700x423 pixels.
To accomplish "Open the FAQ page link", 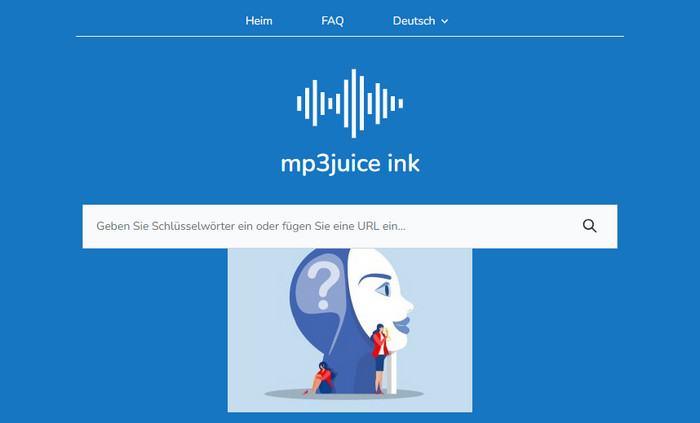I will click(333, 21).
